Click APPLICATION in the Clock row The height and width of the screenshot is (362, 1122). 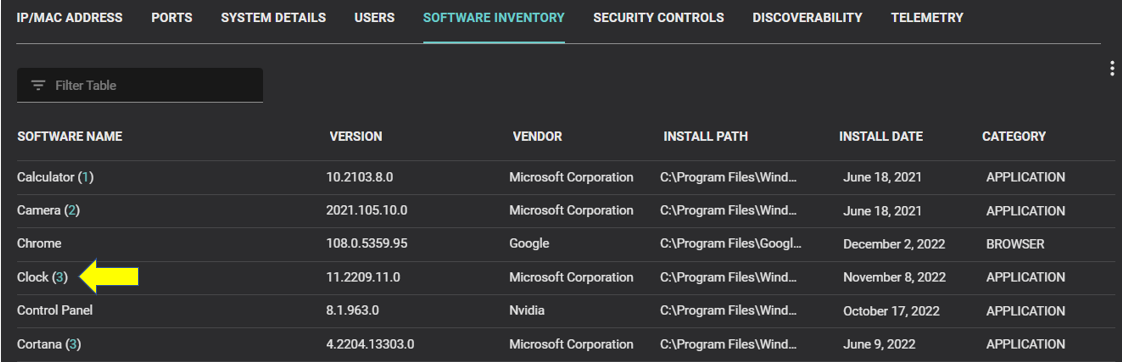point(1025,278)
